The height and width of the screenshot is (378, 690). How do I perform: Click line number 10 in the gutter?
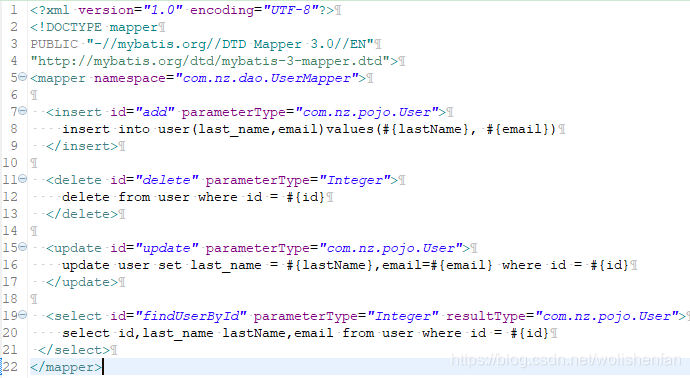click(11, 163)
